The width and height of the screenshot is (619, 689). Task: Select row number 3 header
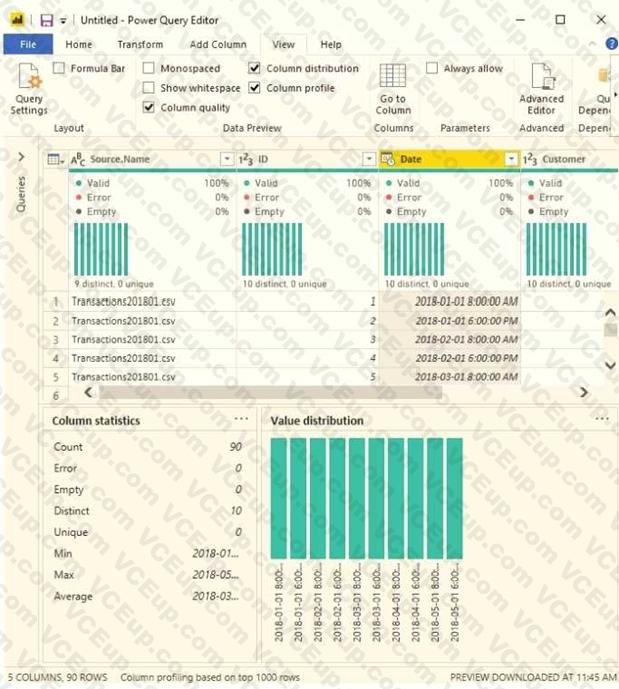56,340
